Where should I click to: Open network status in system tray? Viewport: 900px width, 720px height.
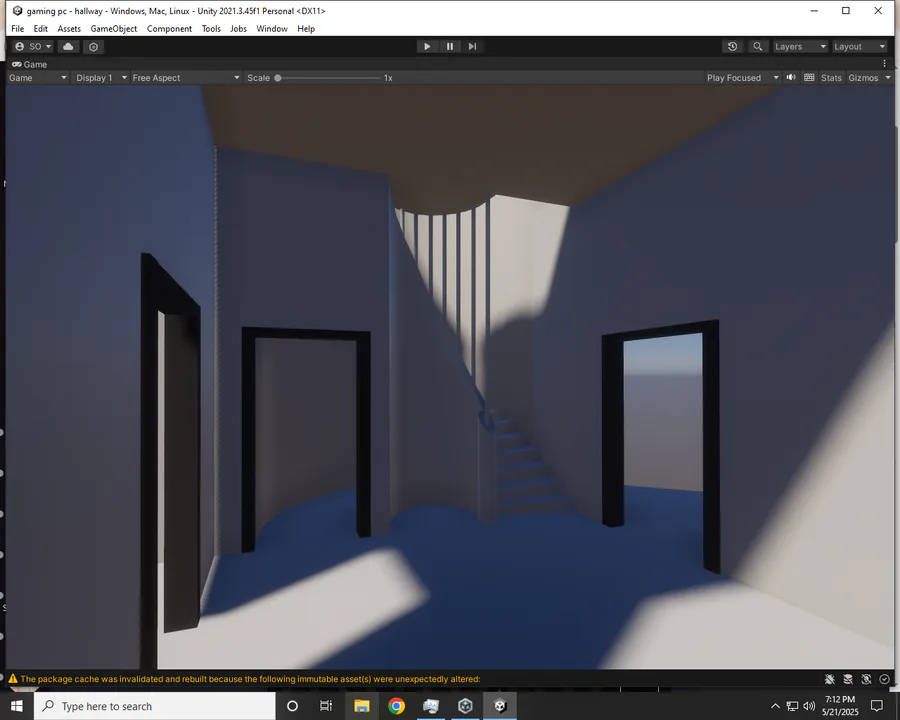click(792, 706)
